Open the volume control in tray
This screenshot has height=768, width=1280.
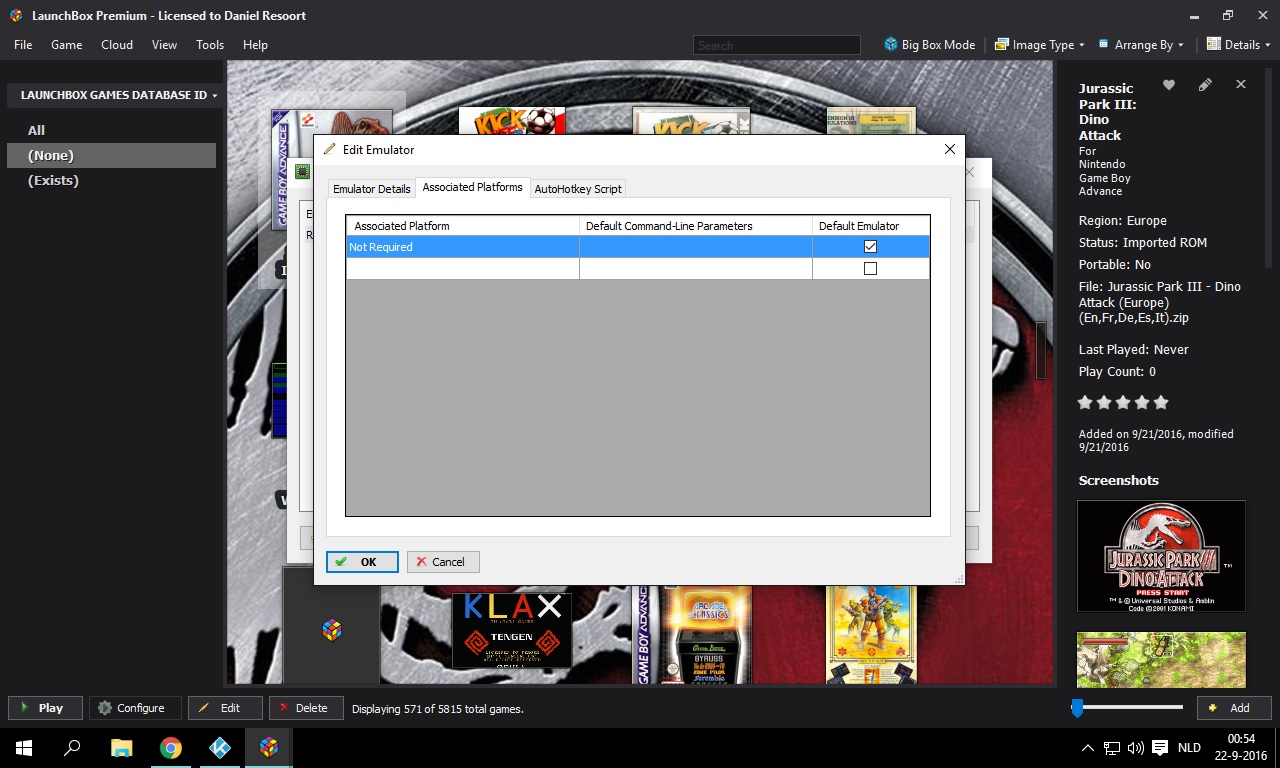click(1135, 748)
